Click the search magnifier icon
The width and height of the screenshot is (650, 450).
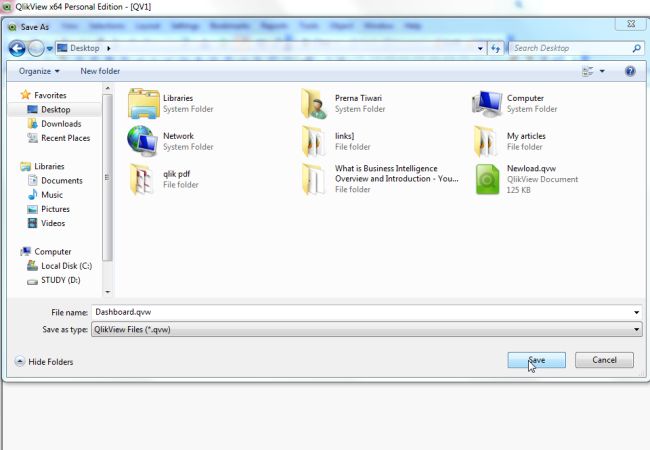click(x=637, y=48)
